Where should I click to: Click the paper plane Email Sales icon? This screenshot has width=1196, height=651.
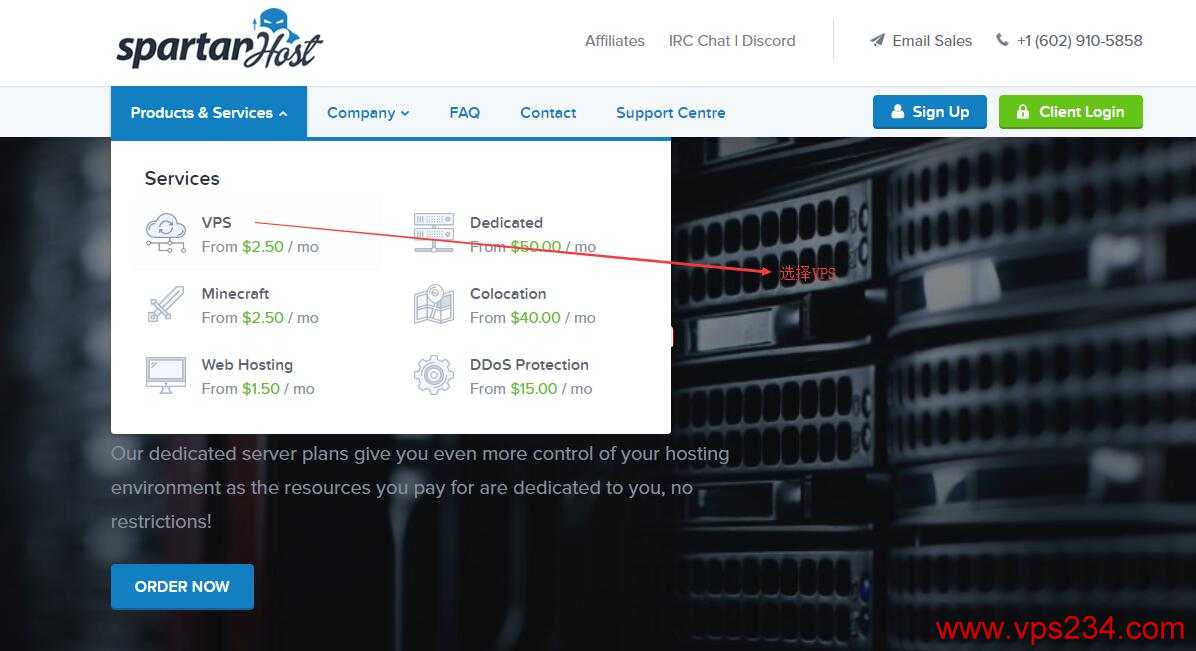(877, 40)
